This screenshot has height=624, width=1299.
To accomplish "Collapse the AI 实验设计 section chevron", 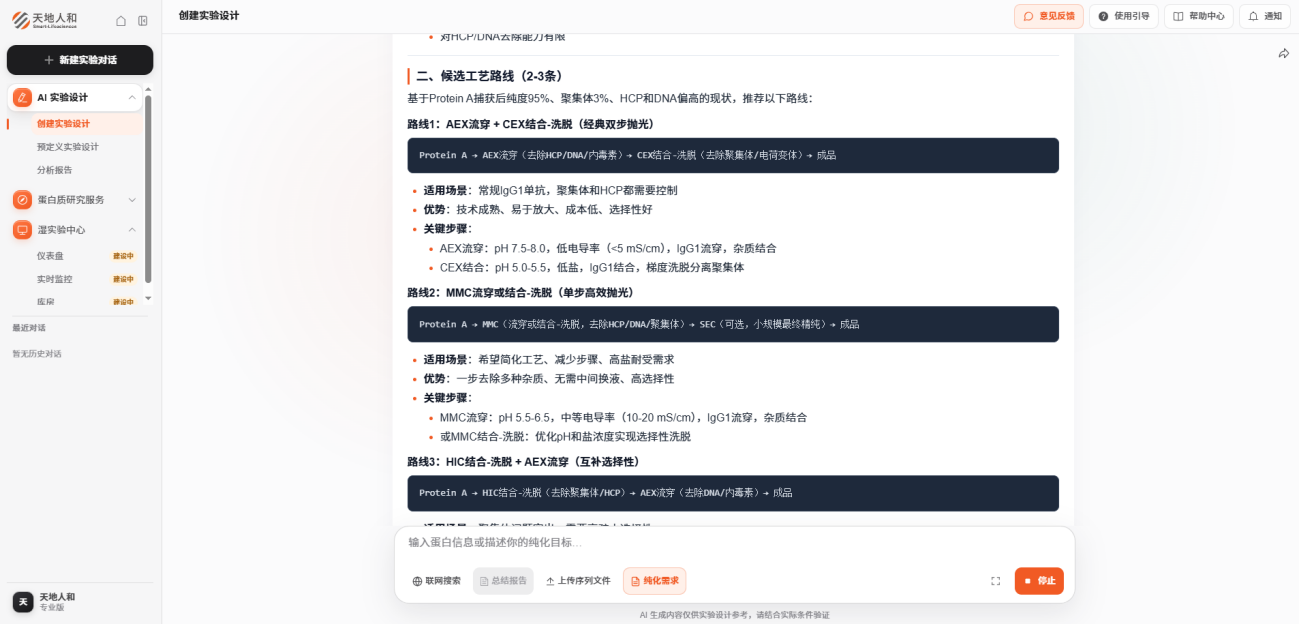I will tap(132, 97).
